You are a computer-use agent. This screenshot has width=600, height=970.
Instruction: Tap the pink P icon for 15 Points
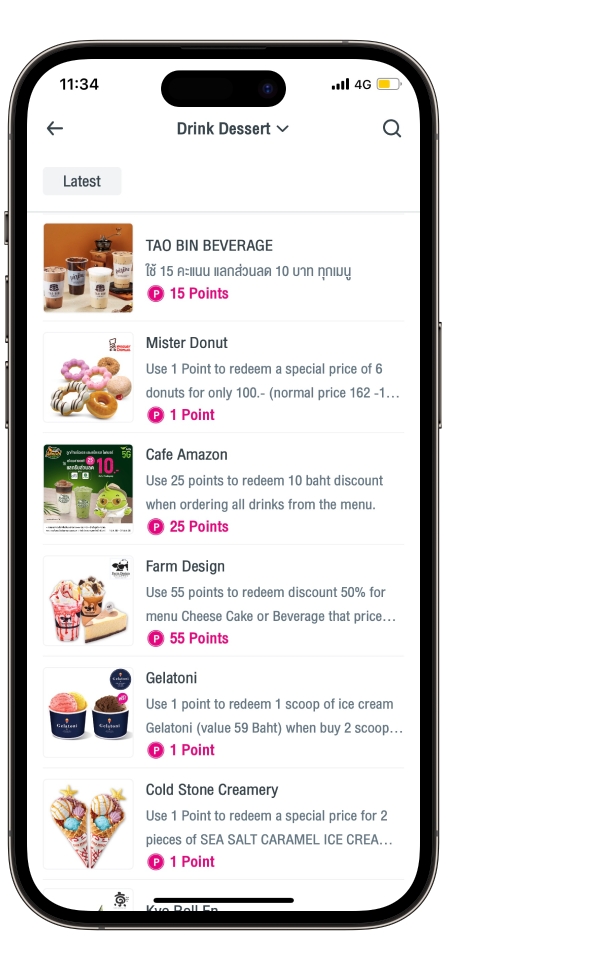[156, 294]
